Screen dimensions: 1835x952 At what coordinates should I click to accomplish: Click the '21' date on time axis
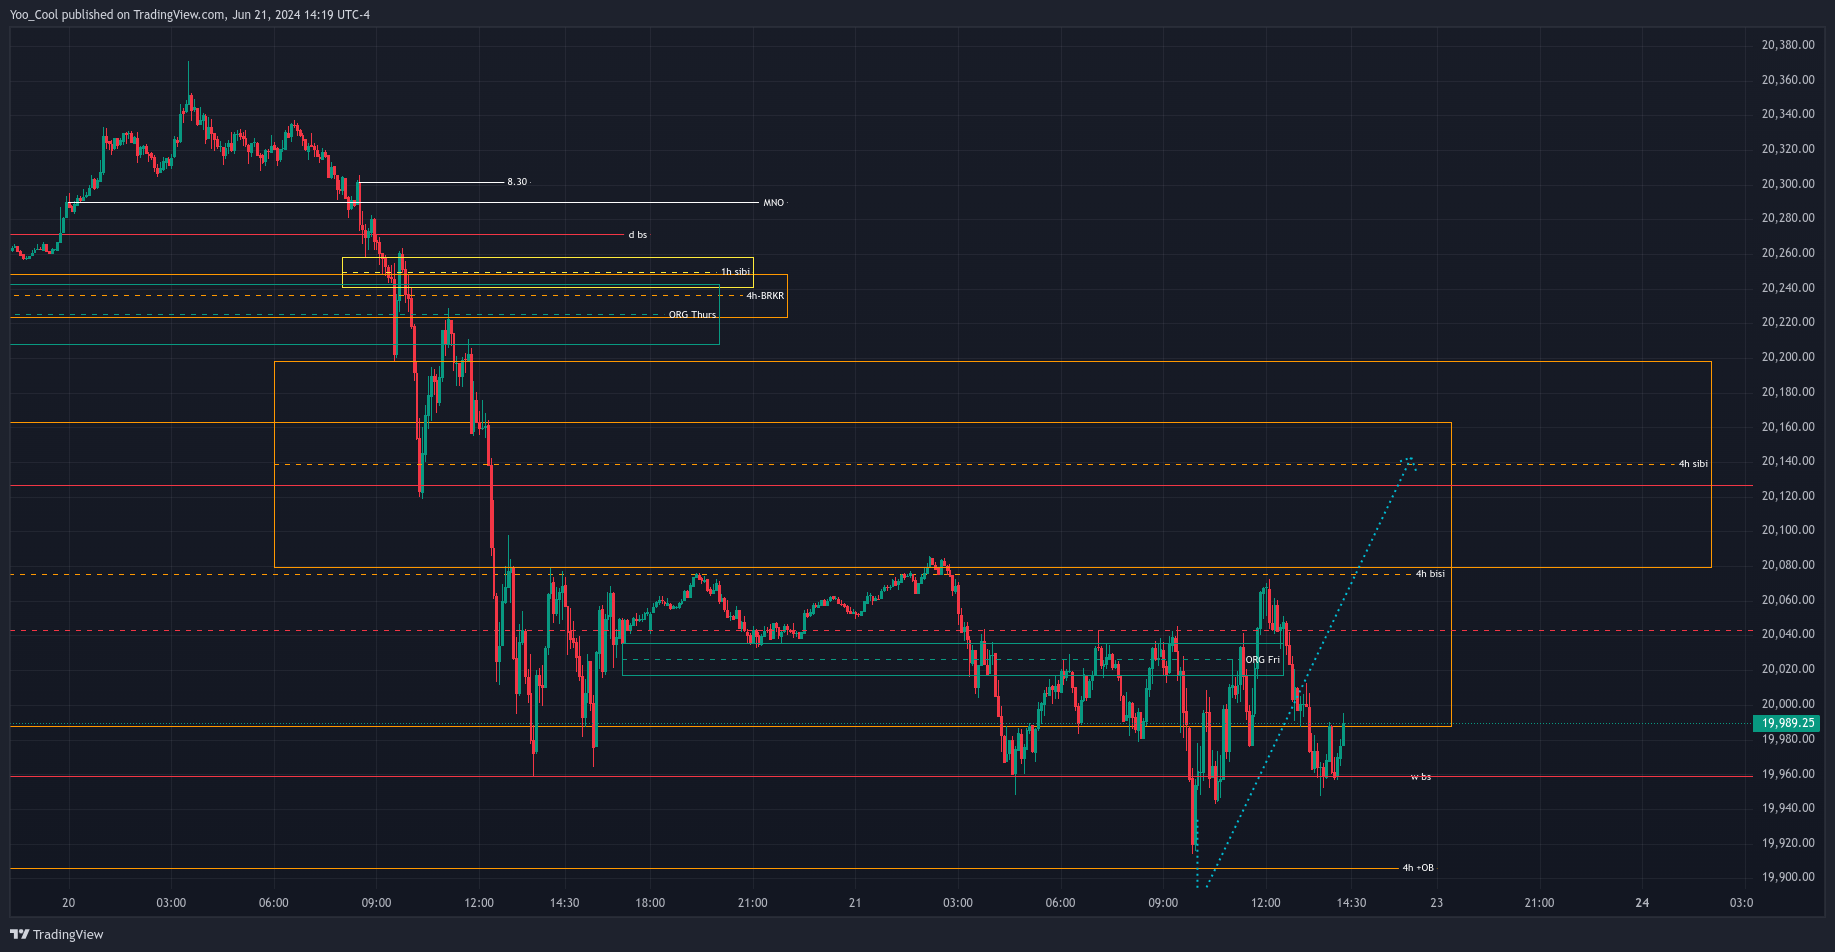coord(855,903)
